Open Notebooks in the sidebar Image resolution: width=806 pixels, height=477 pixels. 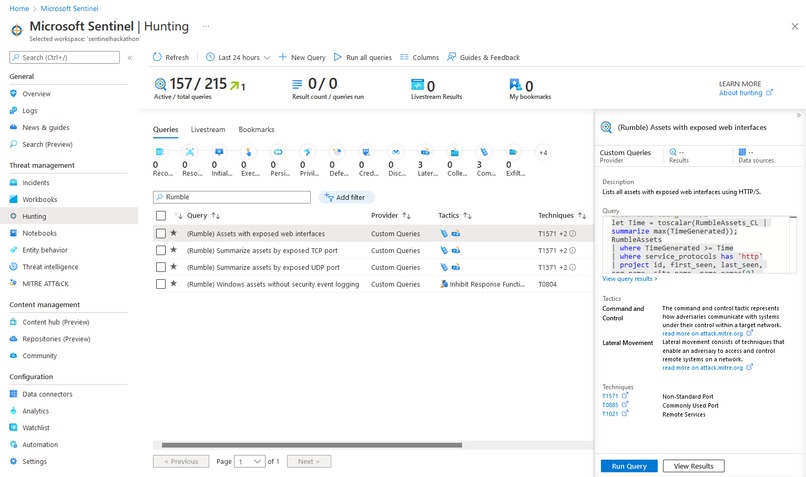(40, 233)
